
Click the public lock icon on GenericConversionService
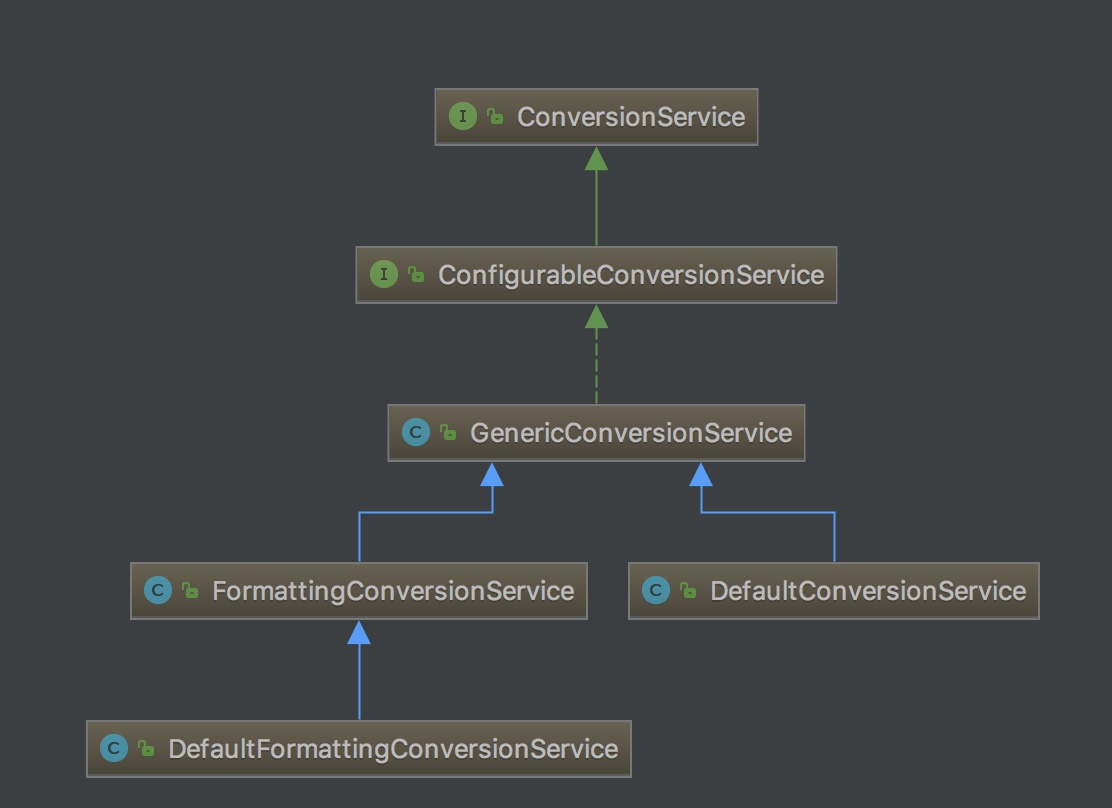click(x=448, y=433)
